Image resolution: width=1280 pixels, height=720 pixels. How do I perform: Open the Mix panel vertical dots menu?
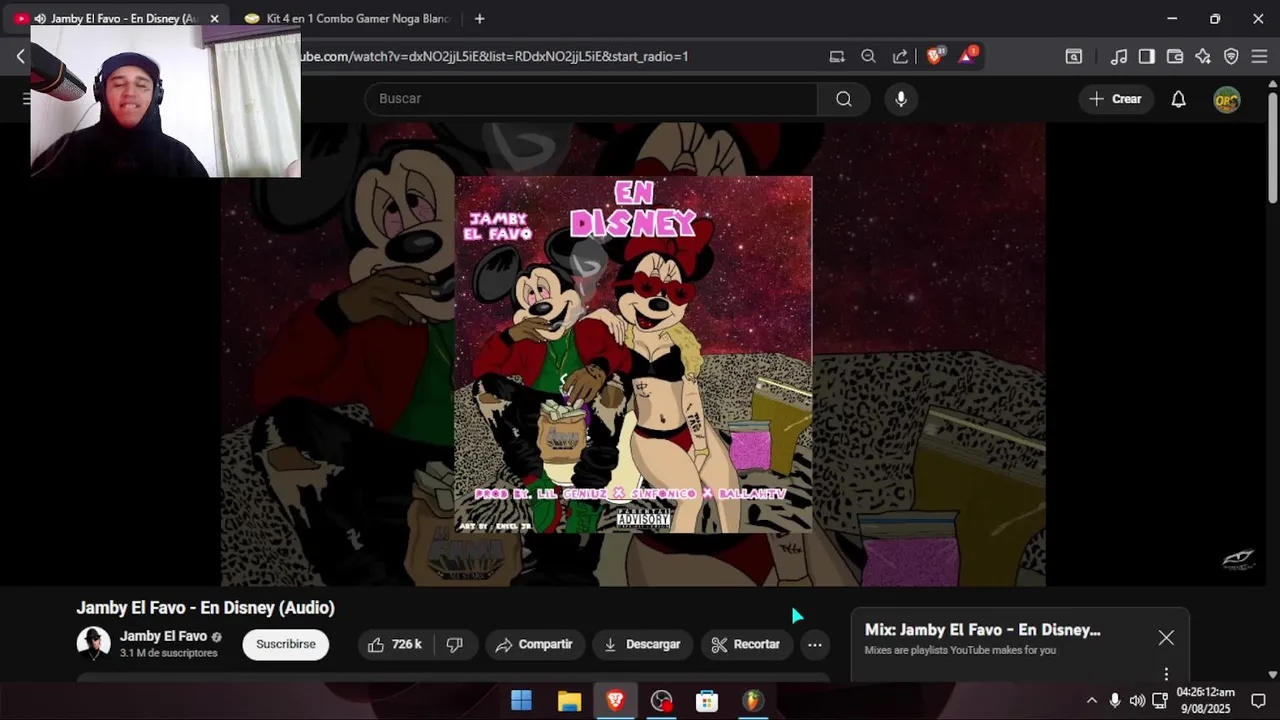tap(1166, 674)
